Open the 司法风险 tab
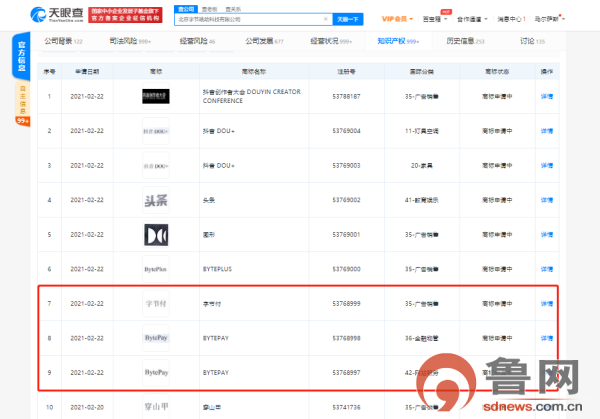600x419 pixels. click(x=130, y=41)
